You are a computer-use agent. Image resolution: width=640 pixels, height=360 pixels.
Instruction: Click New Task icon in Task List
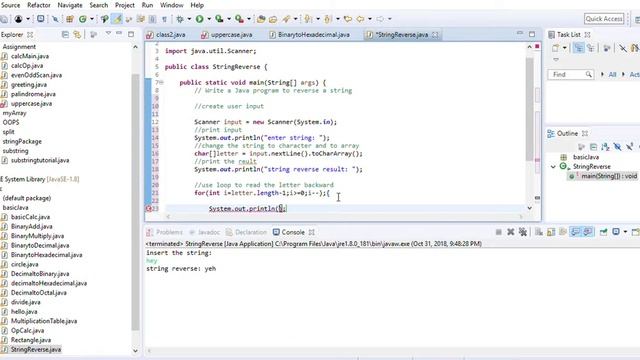pos(556,48)
